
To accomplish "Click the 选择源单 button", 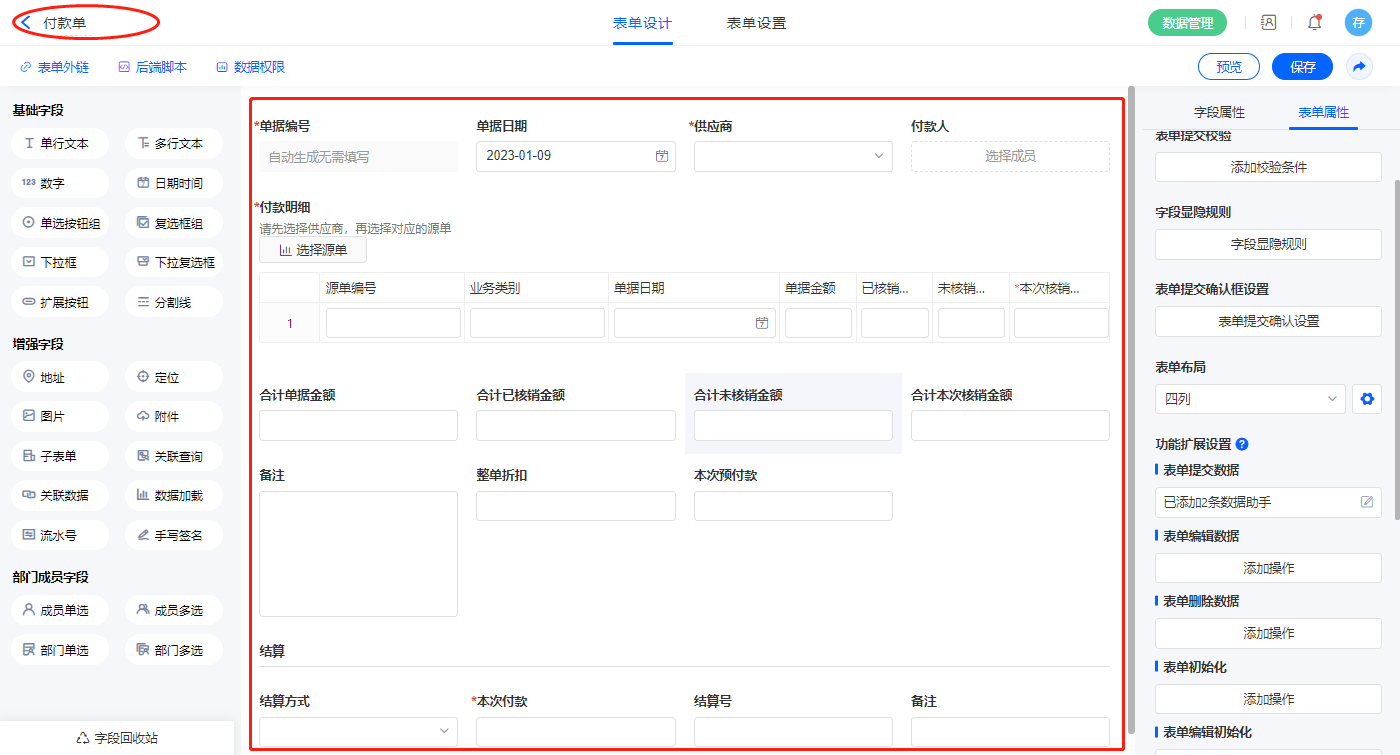I will pyautogui.click(x=312, y=250).
